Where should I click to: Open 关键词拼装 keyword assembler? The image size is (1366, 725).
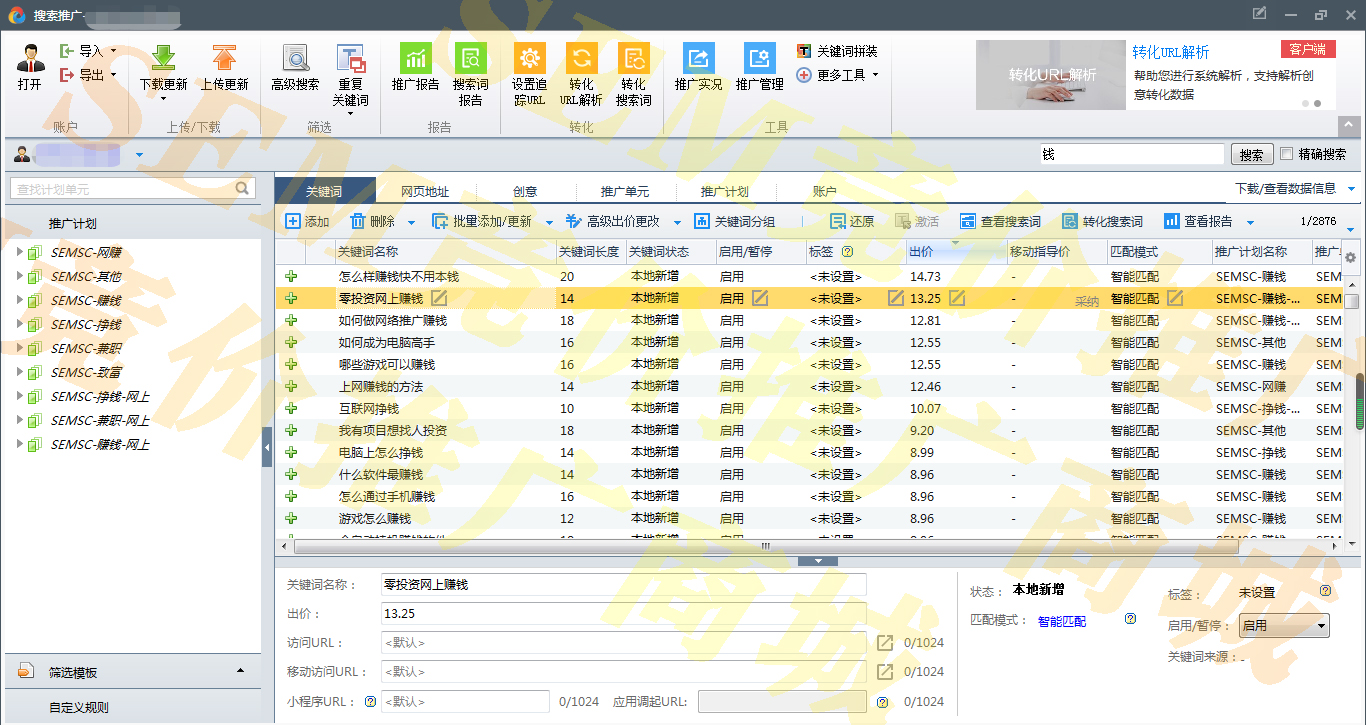[838, 51]
